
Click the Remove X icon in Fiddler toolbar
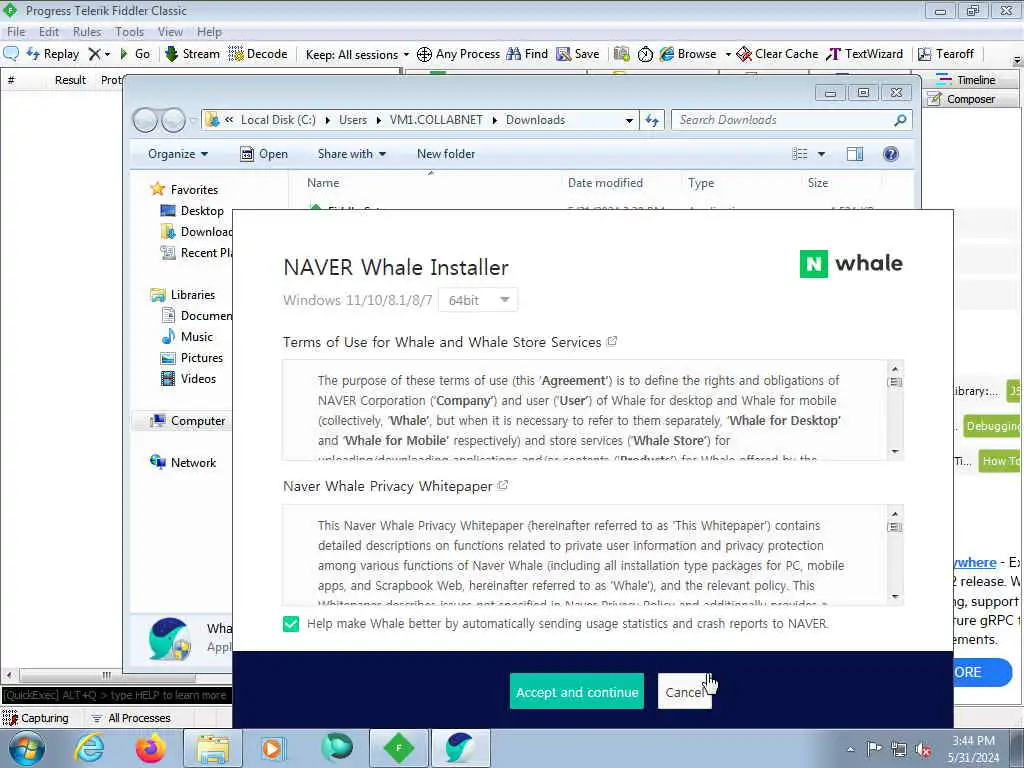click(95, 54)
